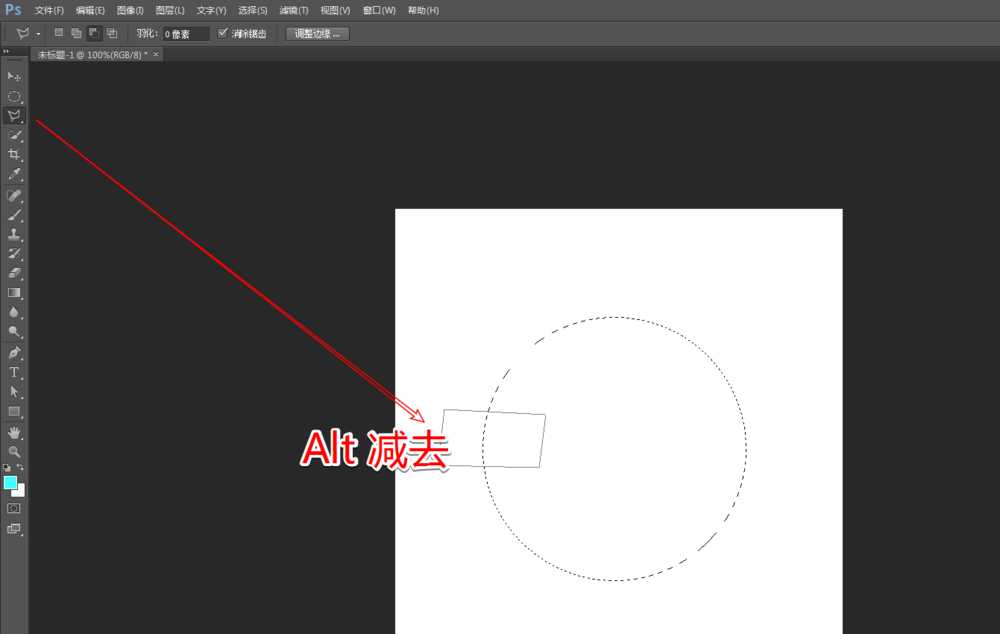Open the 窗口 (Window) menu
This screenshot has width=1000, height=634.
pyautogui.click(x=376, y=10)
